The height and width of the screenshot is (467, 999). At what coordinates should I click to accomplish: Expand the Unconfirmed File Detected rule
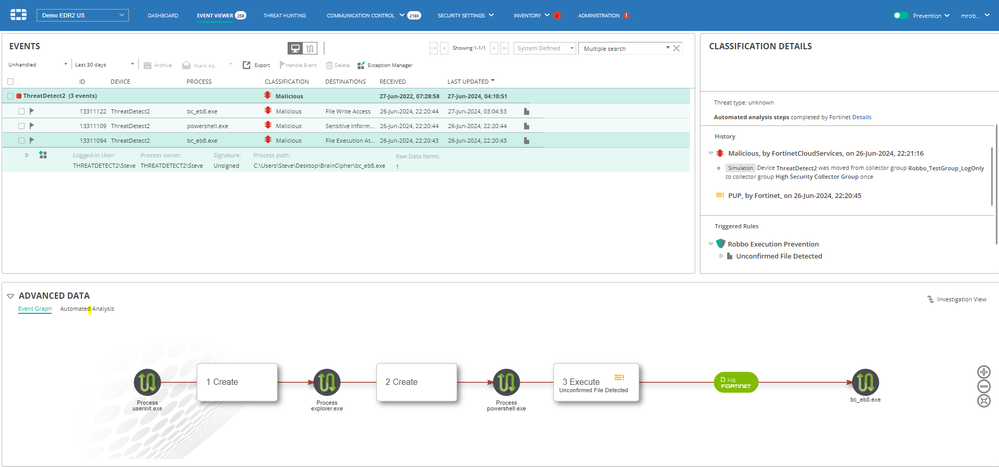coord(722,257)
